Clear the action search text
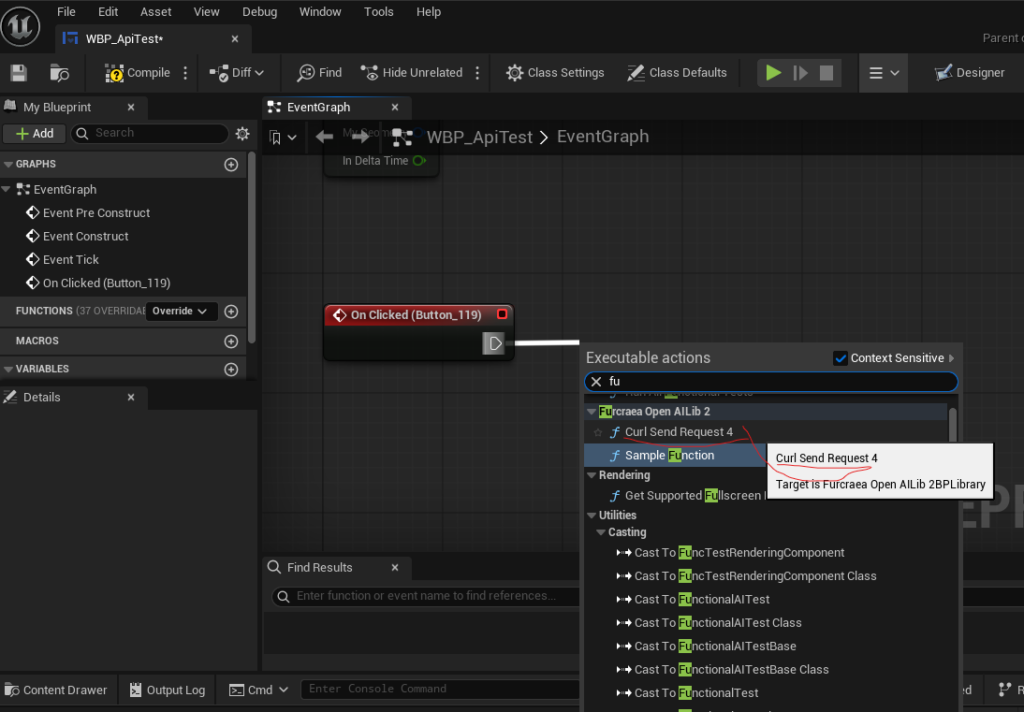Viewport: 1024px width, 712px height. coord(596,382)
